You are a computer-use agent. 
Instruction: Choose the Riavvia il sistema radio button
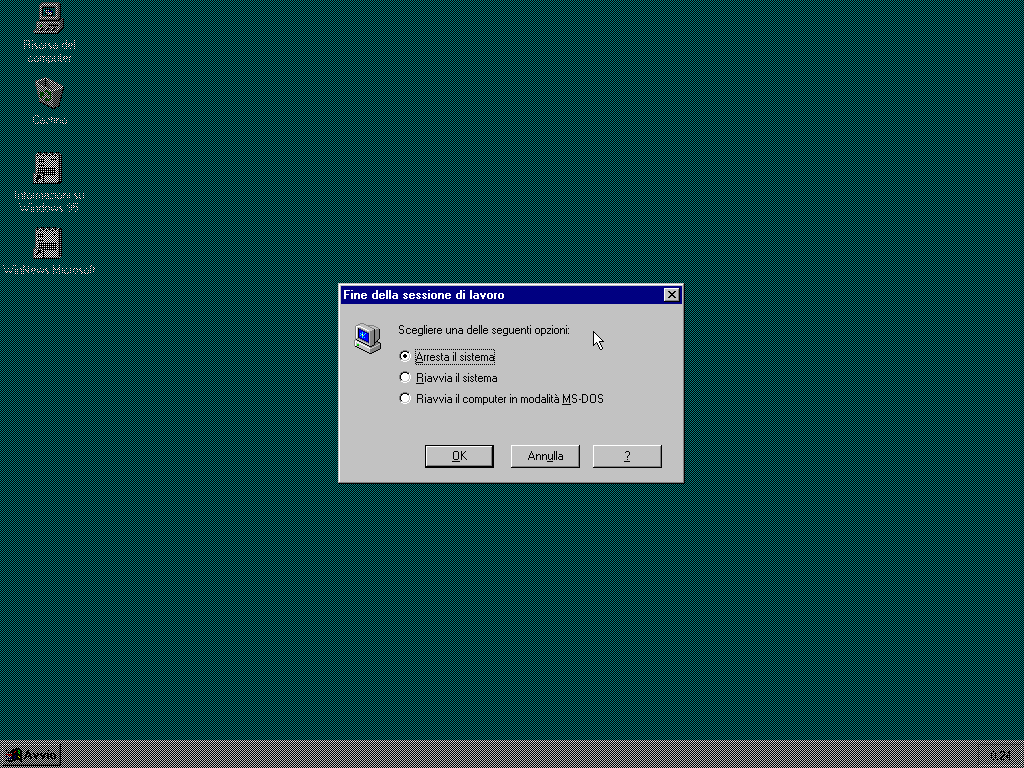405,378
